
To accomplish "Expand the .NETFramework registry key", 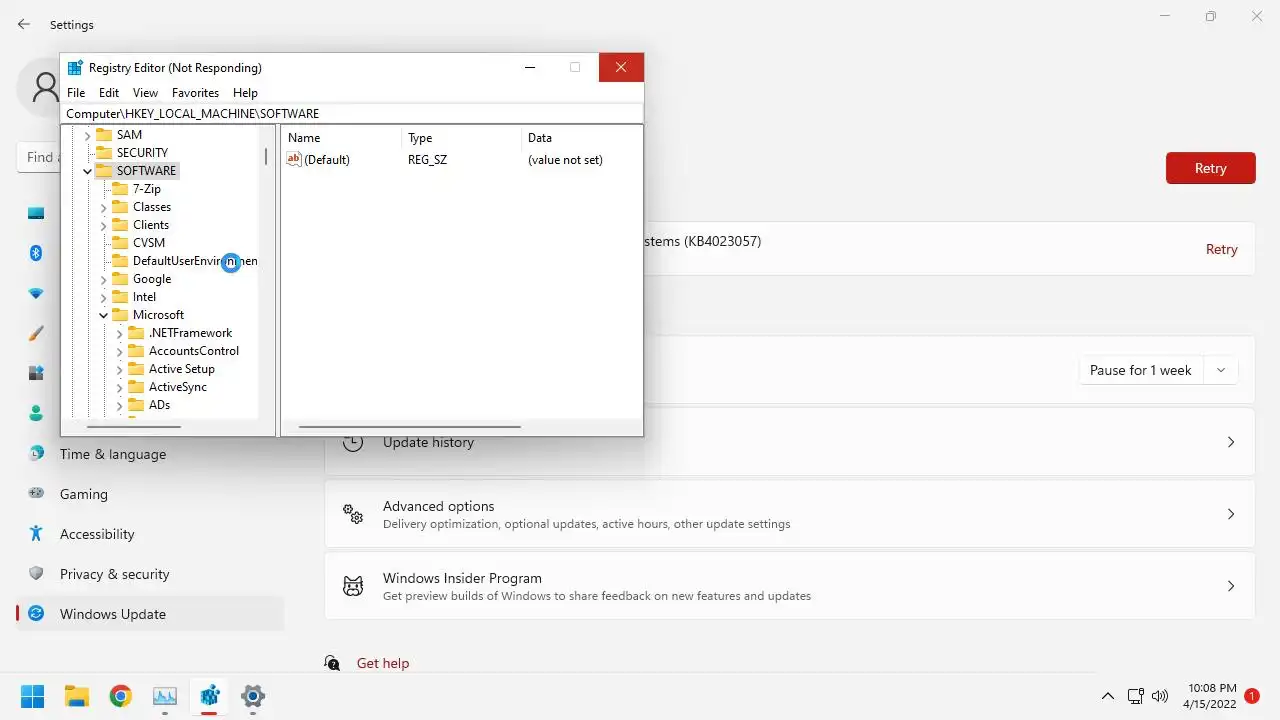I will [119, 333].
